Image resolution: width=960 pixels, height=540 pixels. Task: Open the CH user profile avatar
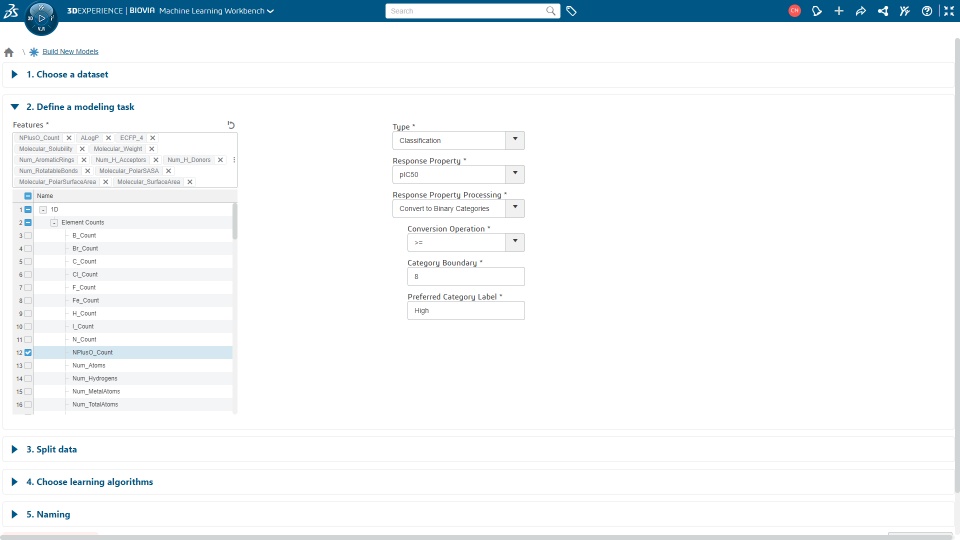[795, 11]
